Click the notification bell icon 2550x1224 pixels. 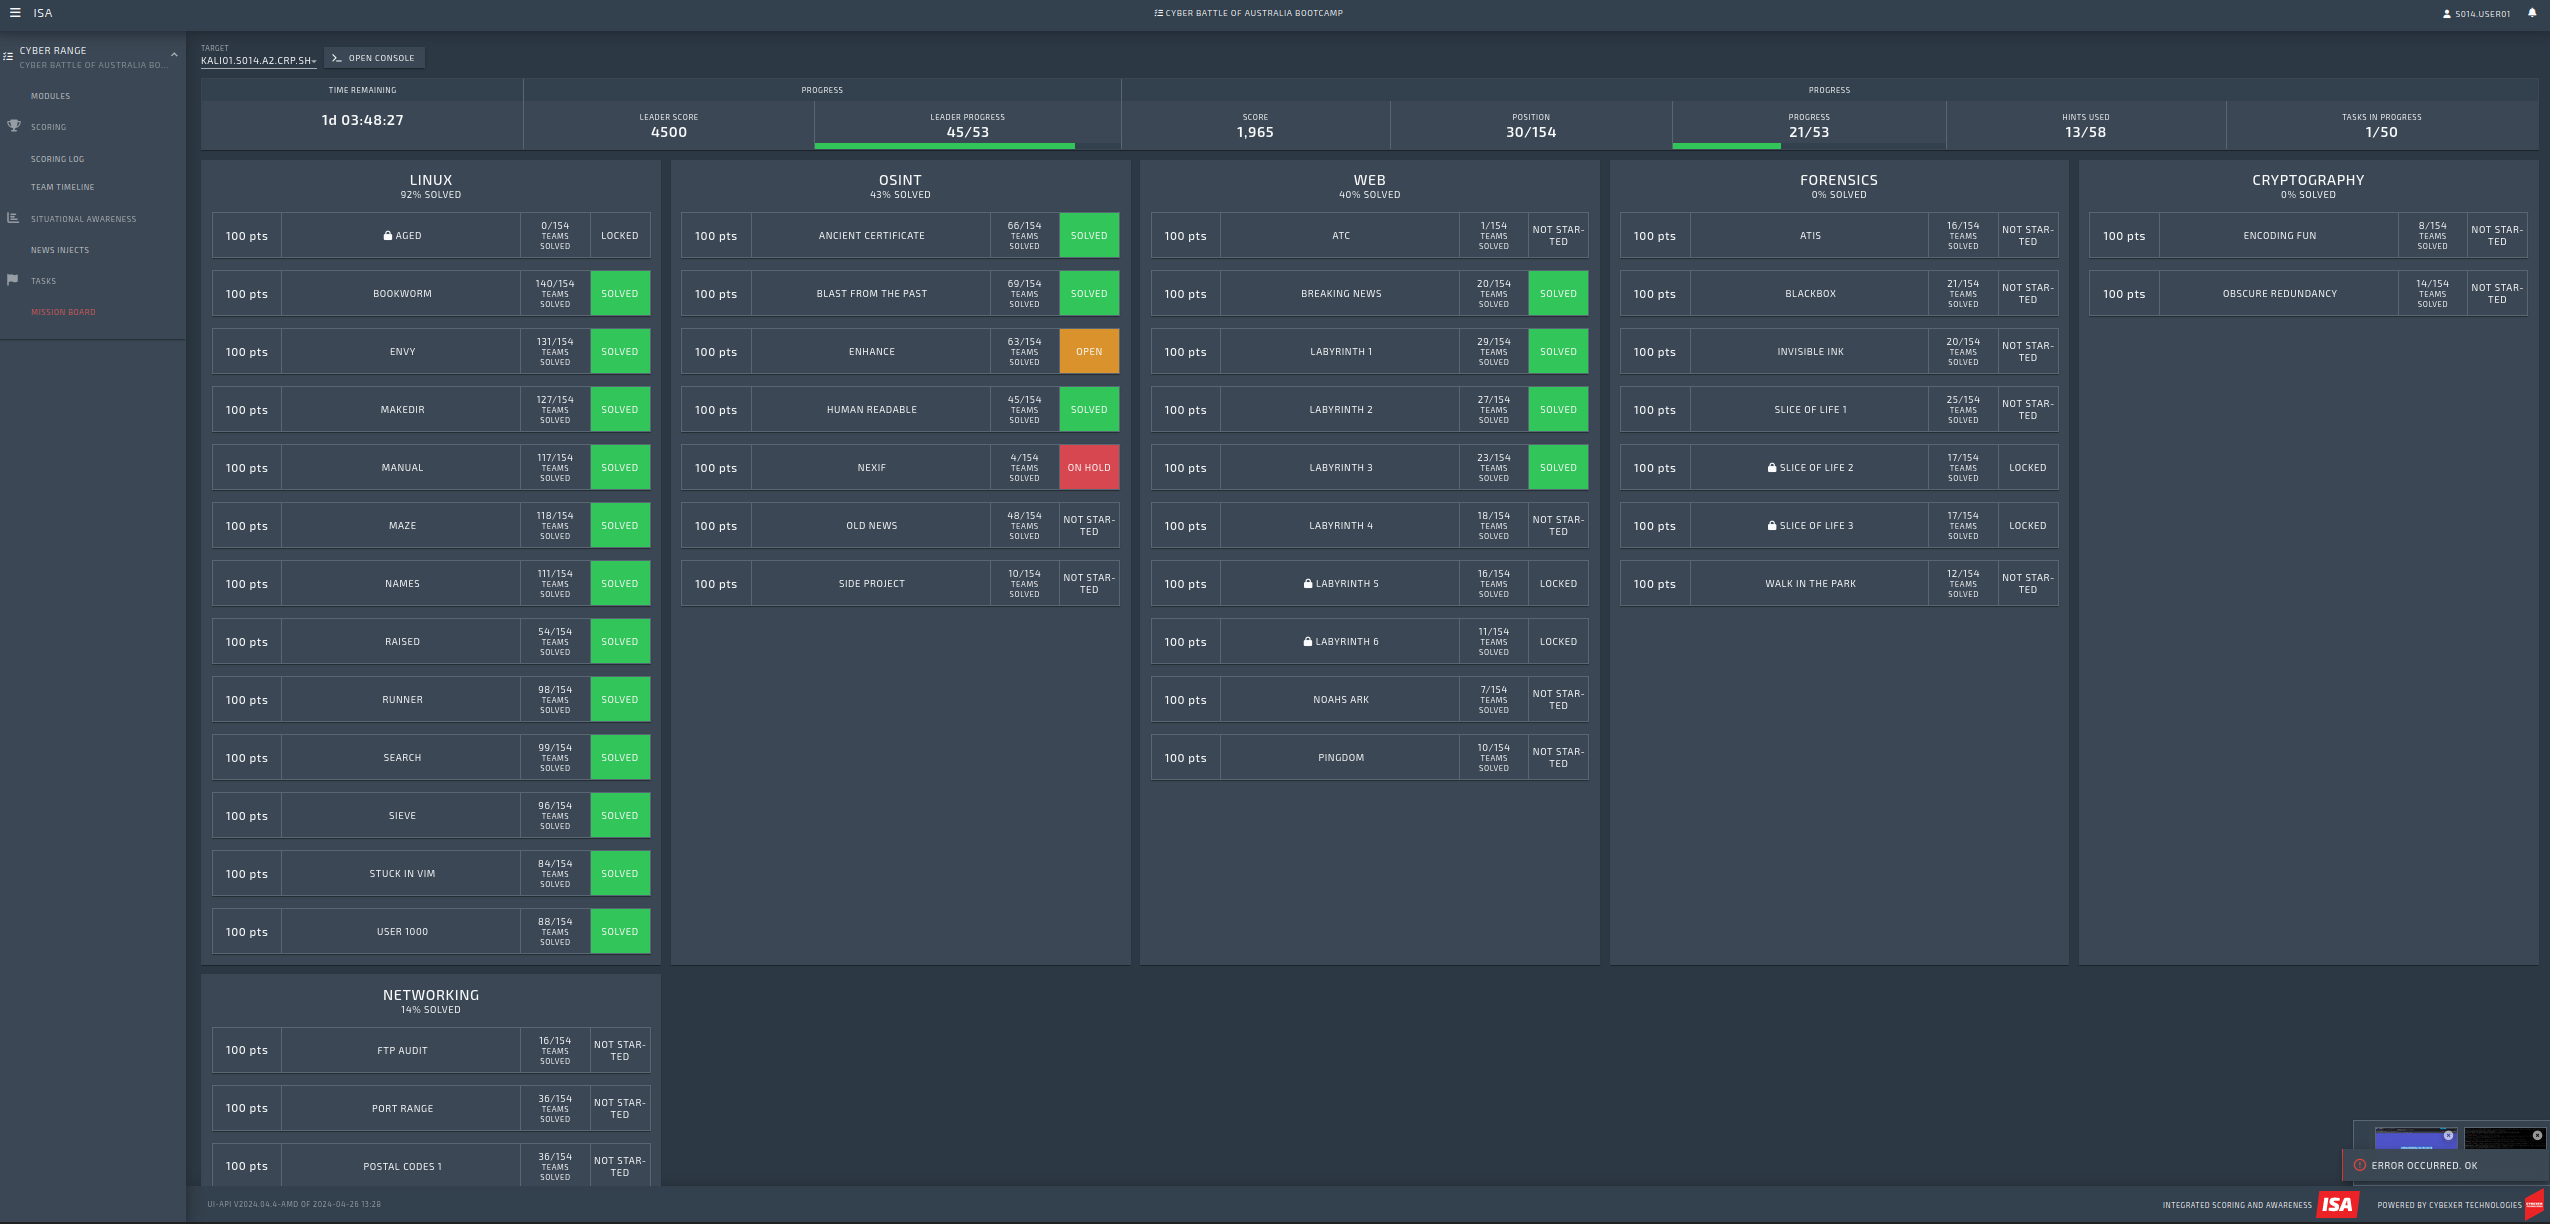coord(2532,13)
